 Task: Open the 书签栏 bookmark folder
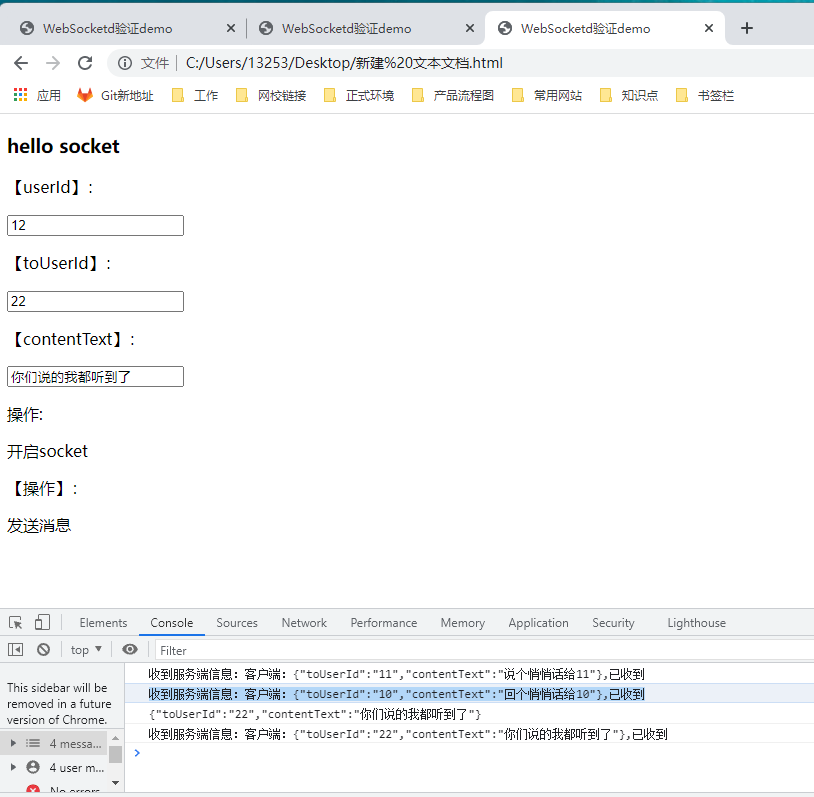click(x=705, y=96)
